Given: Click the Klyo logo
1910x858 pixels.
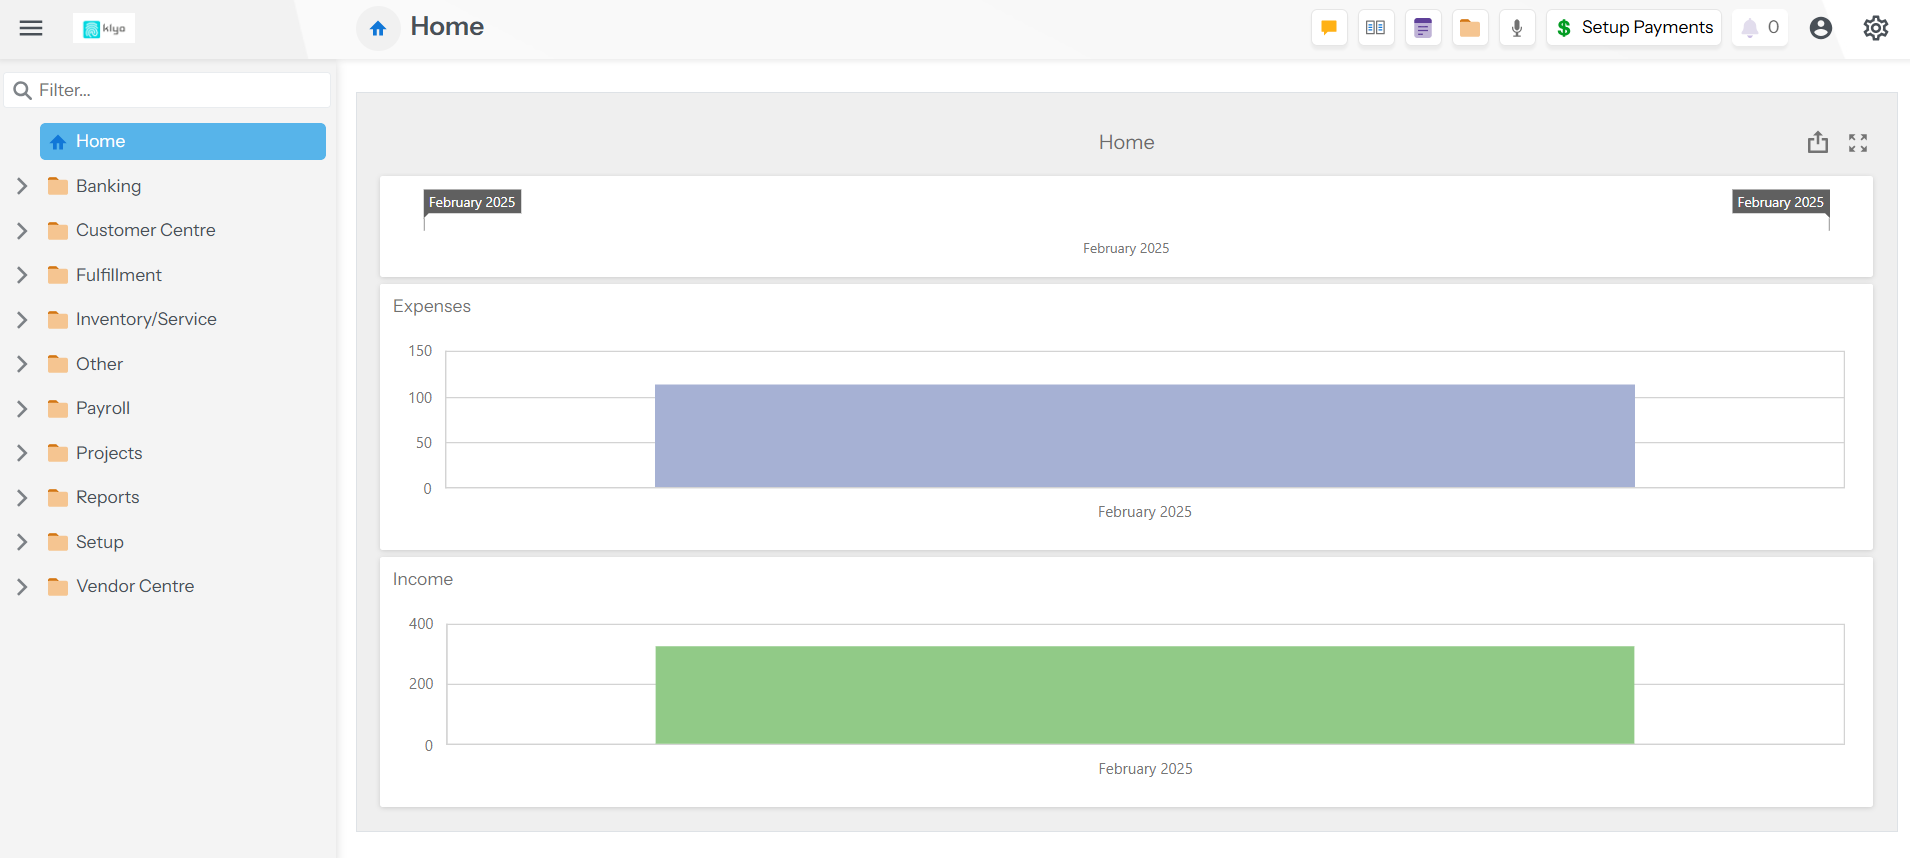Looking at the screenshot, I should tap(104, 28).
